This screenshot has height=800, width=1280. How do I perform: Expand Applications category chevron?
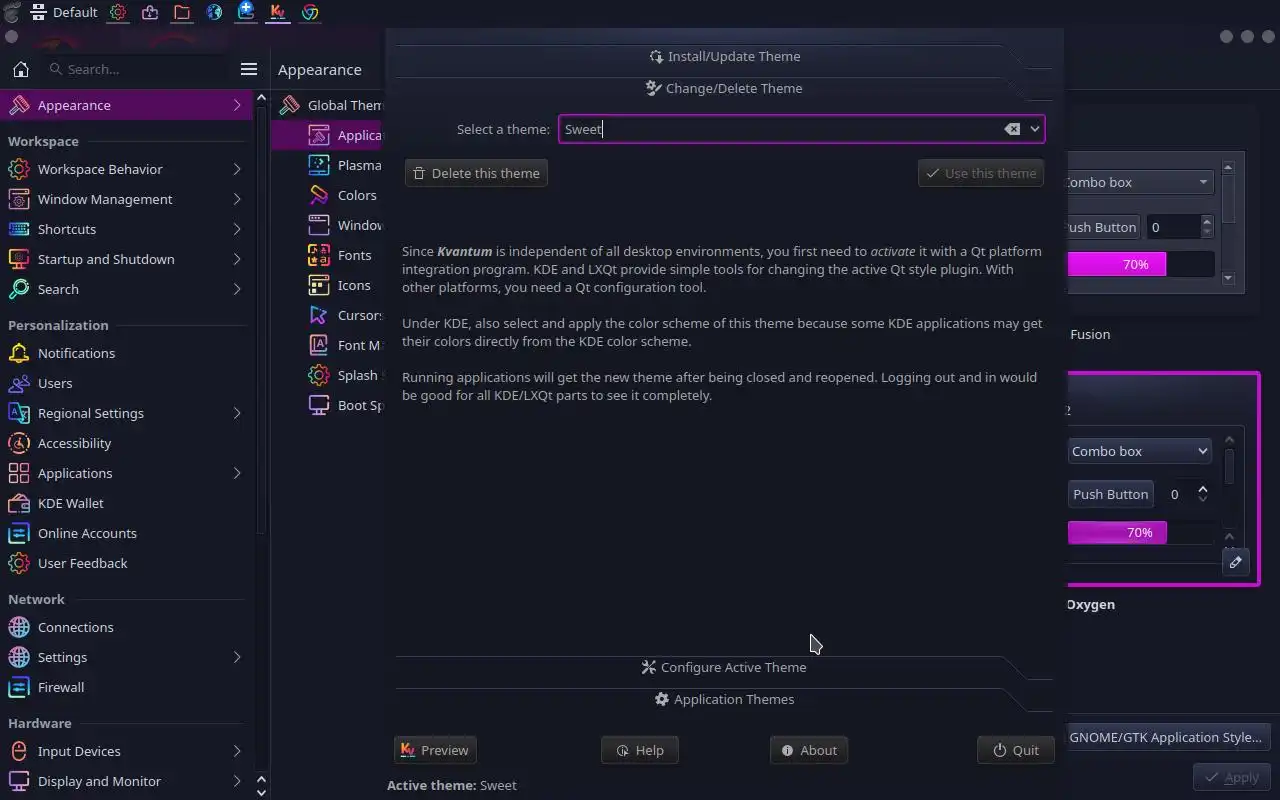tap(237, 473)
